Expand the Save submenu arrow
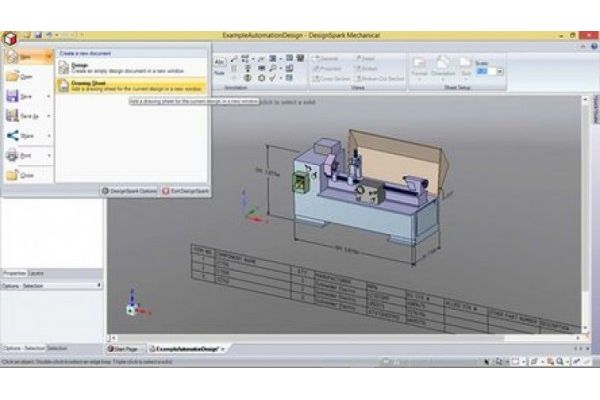This screenshot has width=600, height=400. (x=49, y=96)
